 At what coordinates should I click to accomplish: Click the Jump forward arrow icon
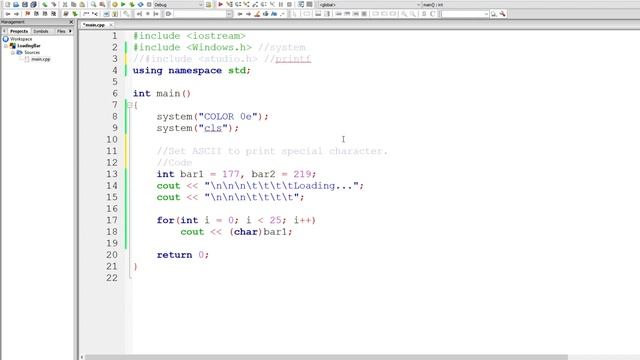pyautogui.click(x=17, y=14)
